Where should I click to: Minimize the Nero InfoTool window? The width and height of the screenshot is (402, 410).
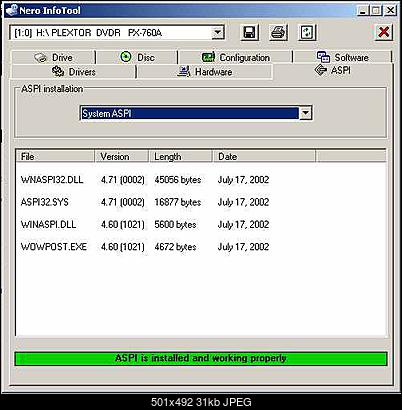click(x=363, y=11)
